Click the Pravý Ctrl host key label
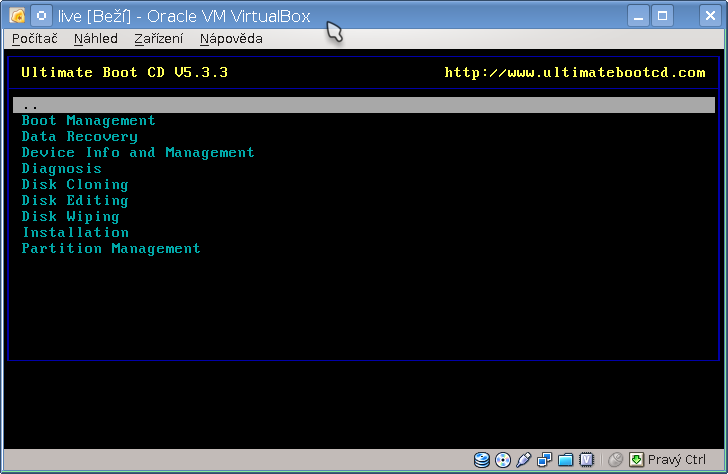Screen dimensions: 728x474 [676, 460]
